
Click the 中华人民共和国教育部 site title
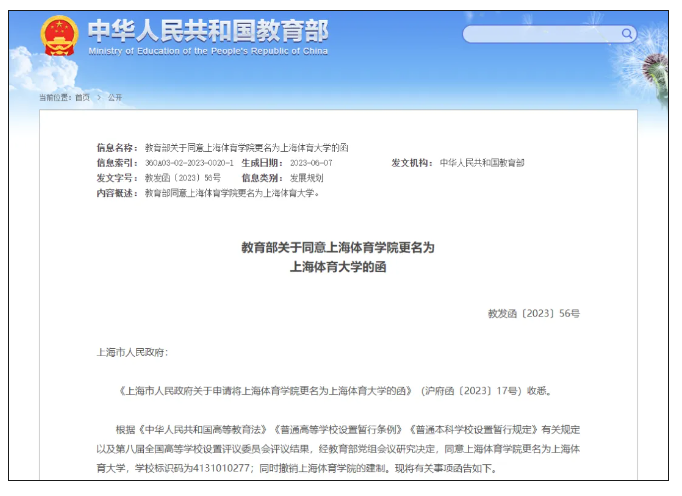(x=208, y=31)
